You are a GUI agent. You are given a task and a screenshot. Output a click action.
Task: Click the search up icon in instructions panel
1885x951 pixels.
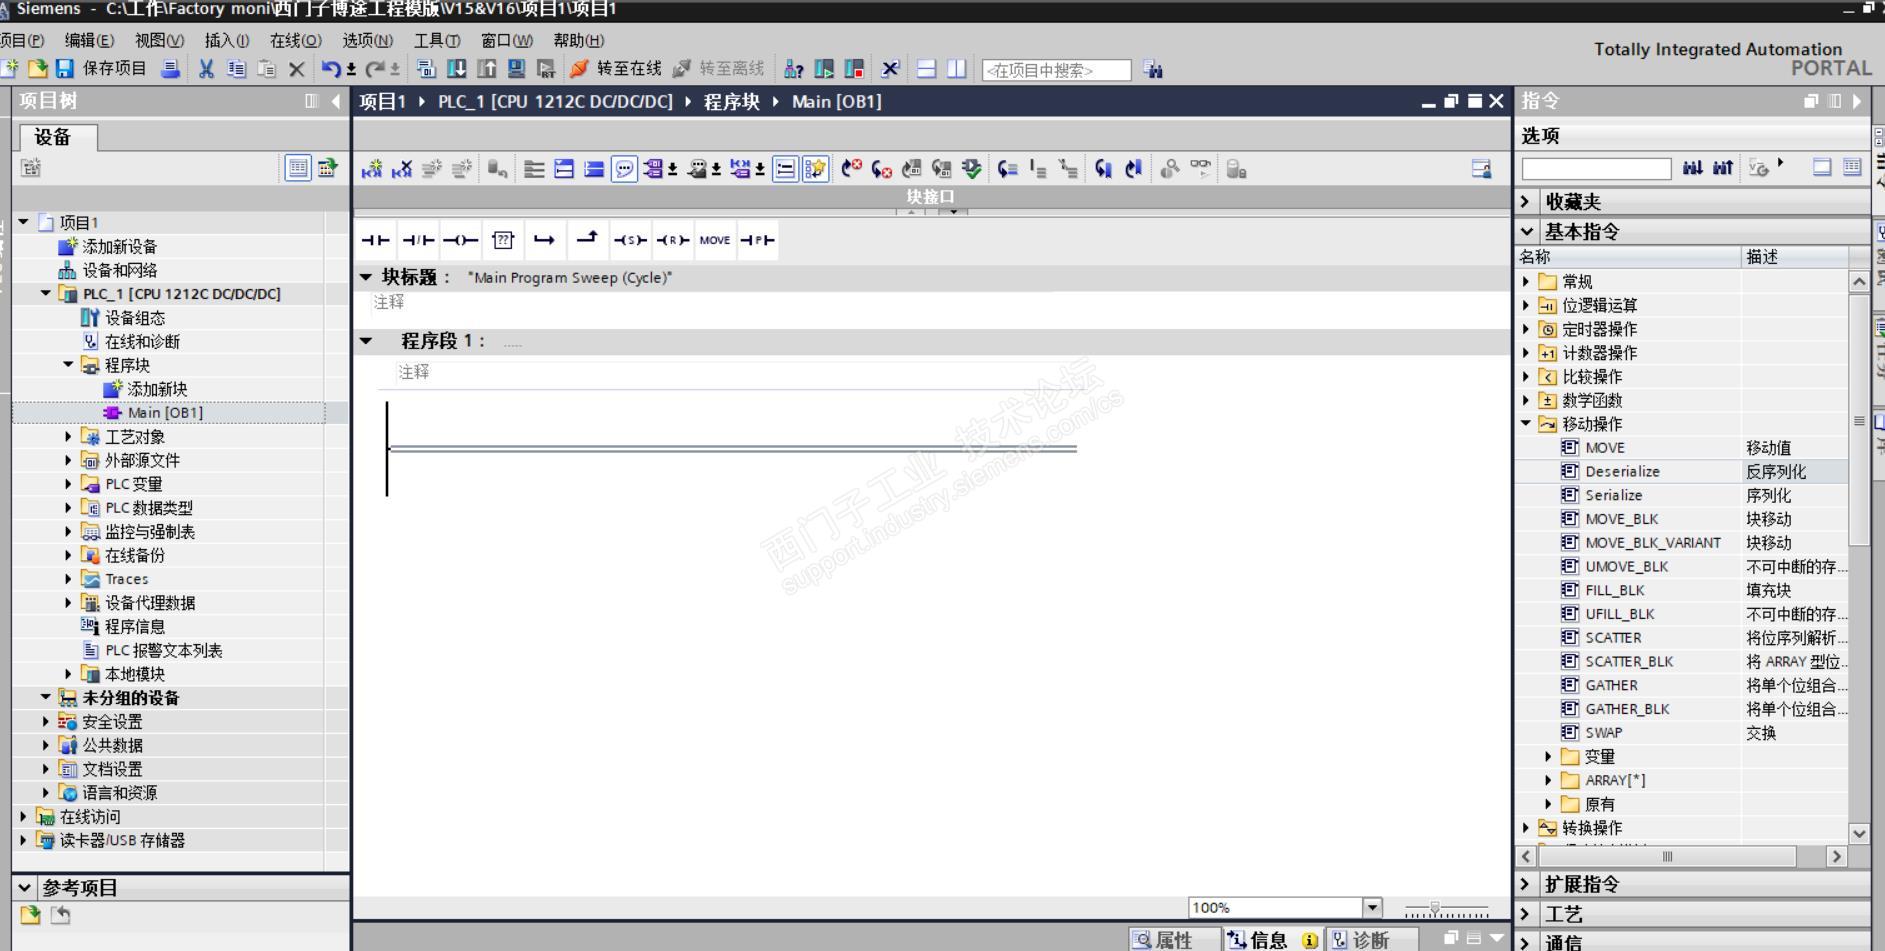click(x=1722, y=168)
